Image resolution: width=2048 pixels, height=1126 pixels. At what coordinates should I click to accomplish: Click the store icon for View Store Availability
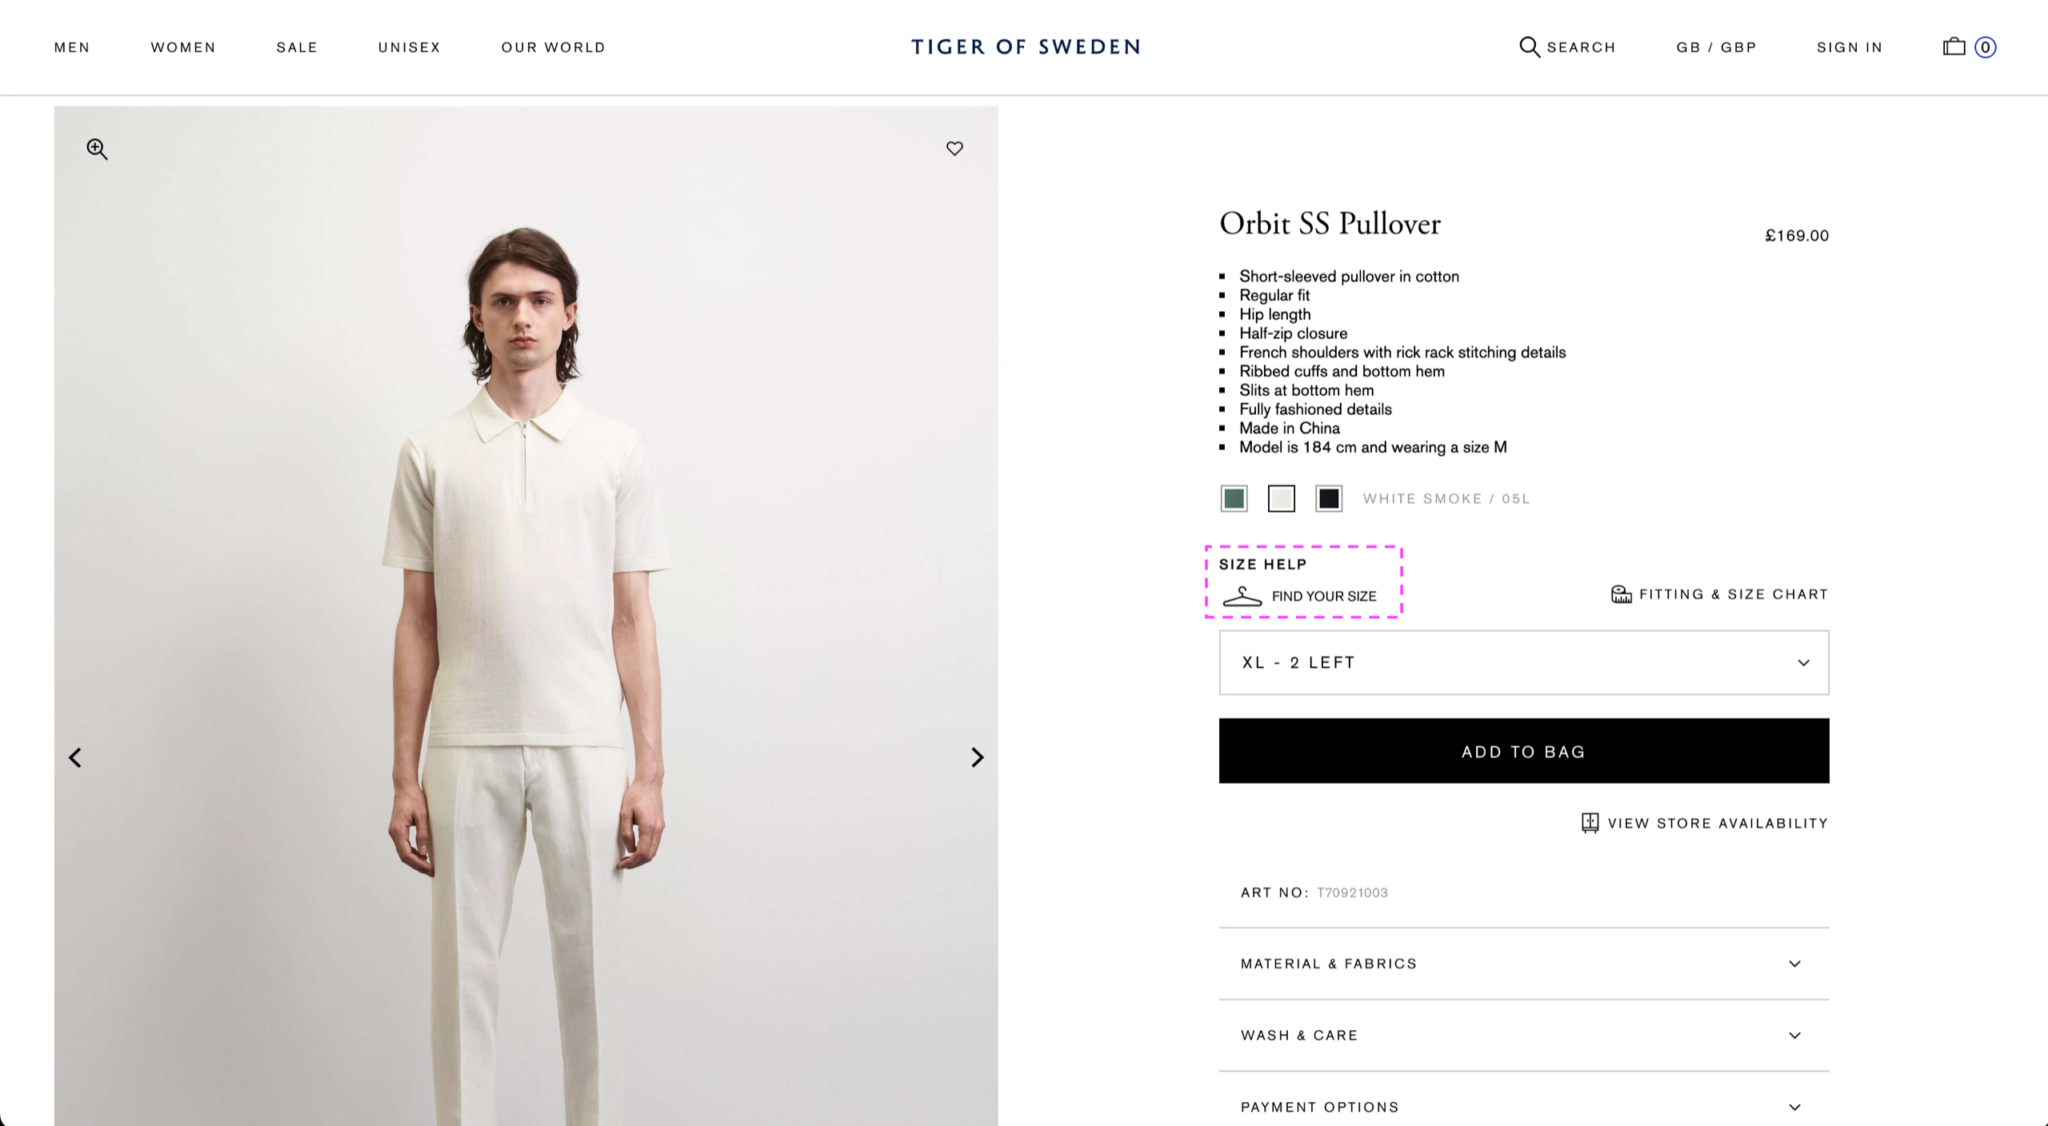click(x=1589, y=823)
